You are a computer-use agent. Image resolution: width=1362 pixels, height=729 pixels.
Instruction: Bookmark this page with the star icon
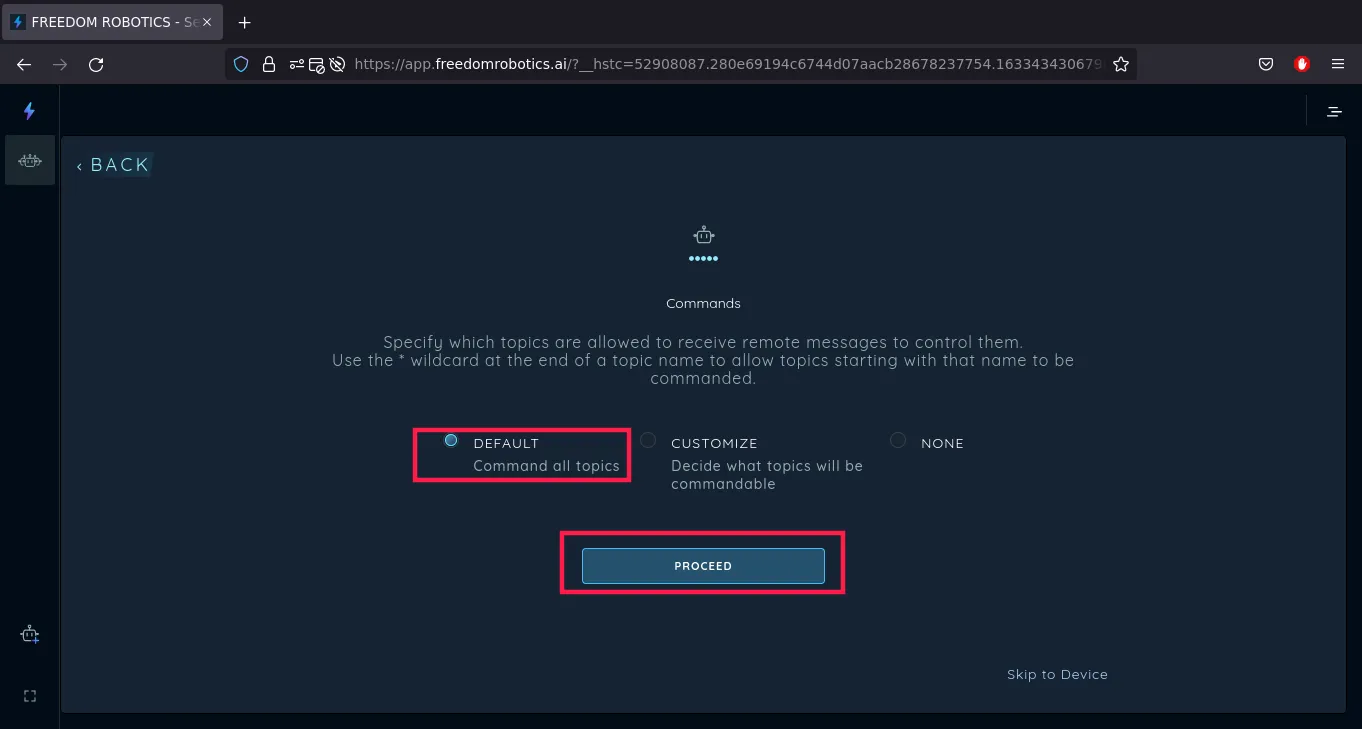click(1121, 64)
